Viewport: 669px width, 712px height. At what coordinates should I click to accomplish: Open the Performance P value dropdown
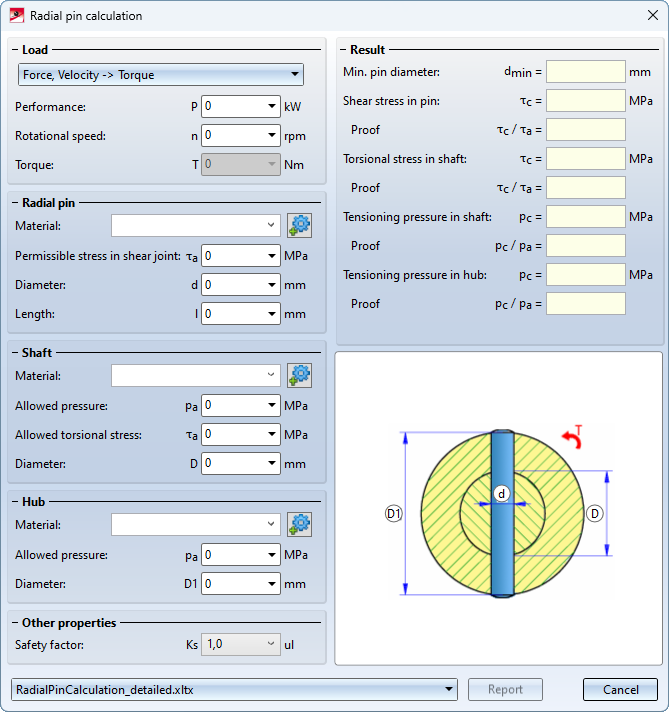[x=272, y=107]
